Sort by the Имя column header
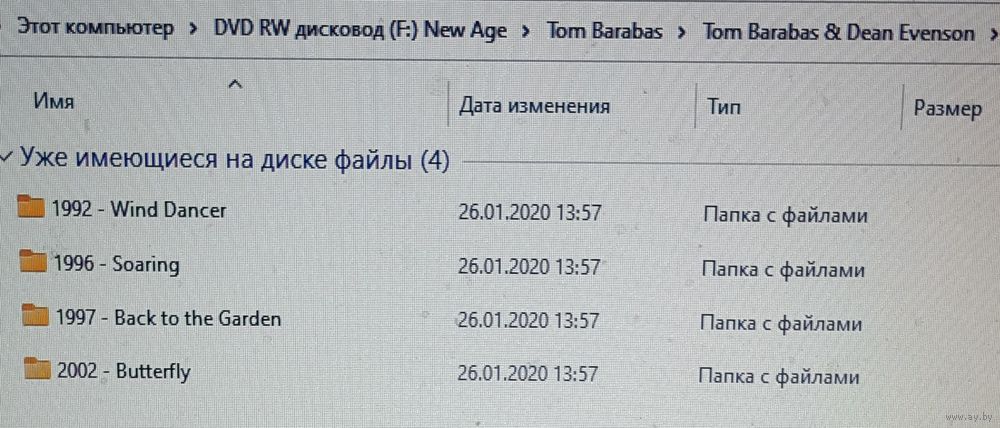Image resolution: width=1000 pixels, height=428 pixels. click(x=54, y=101)
